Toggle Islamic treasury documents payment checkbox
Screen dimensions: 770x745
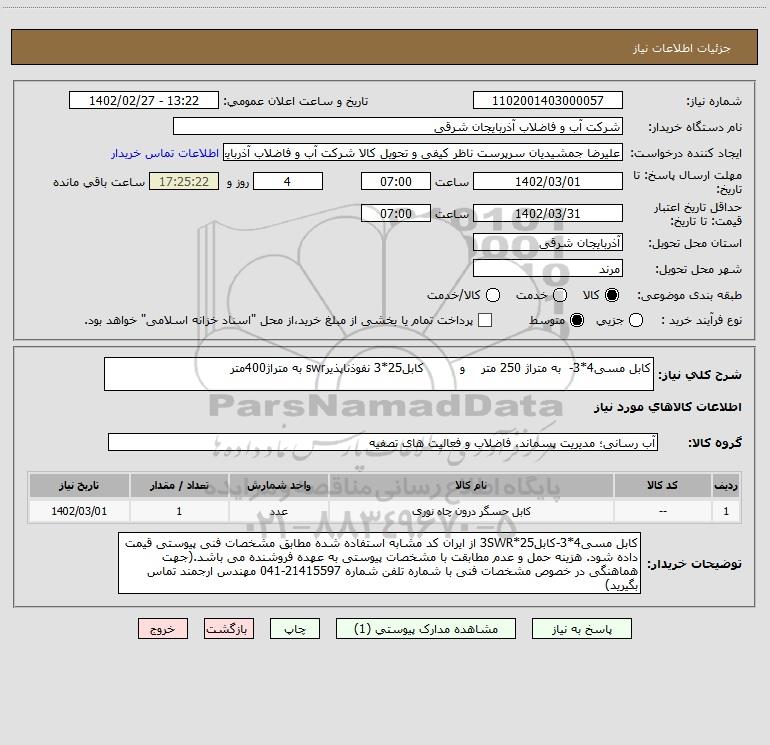[x=485, y=321]
